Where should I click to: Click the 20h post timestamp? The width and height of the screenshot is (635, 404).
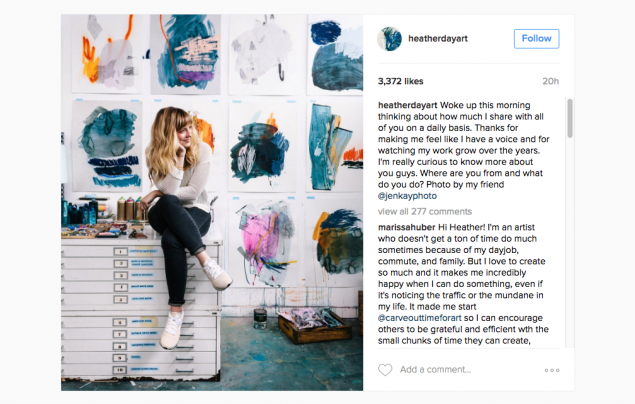click(550, 81)
